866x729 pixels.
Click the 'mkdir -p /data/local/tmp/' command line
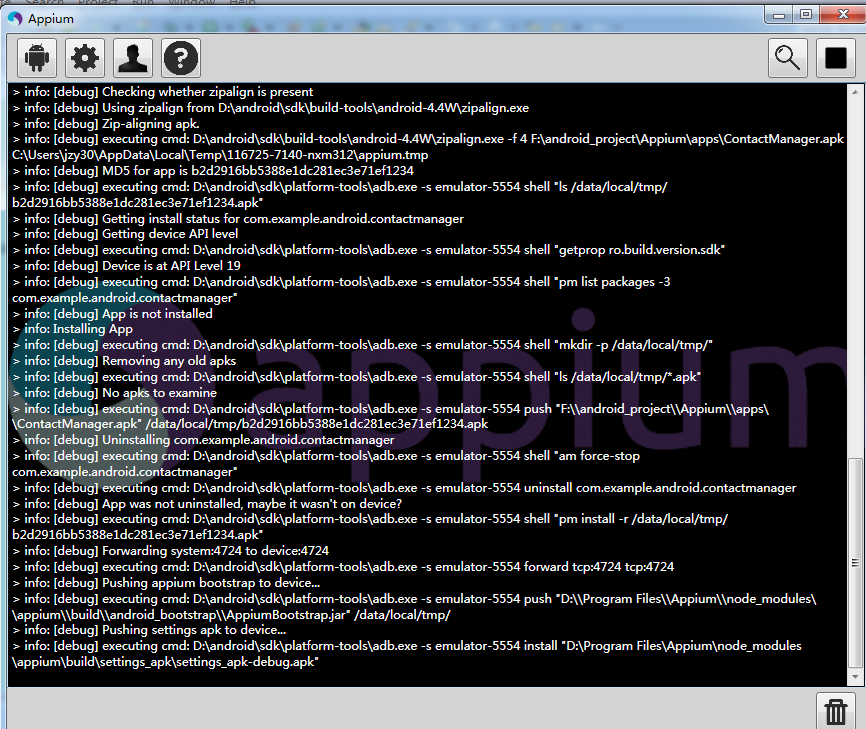363,345
